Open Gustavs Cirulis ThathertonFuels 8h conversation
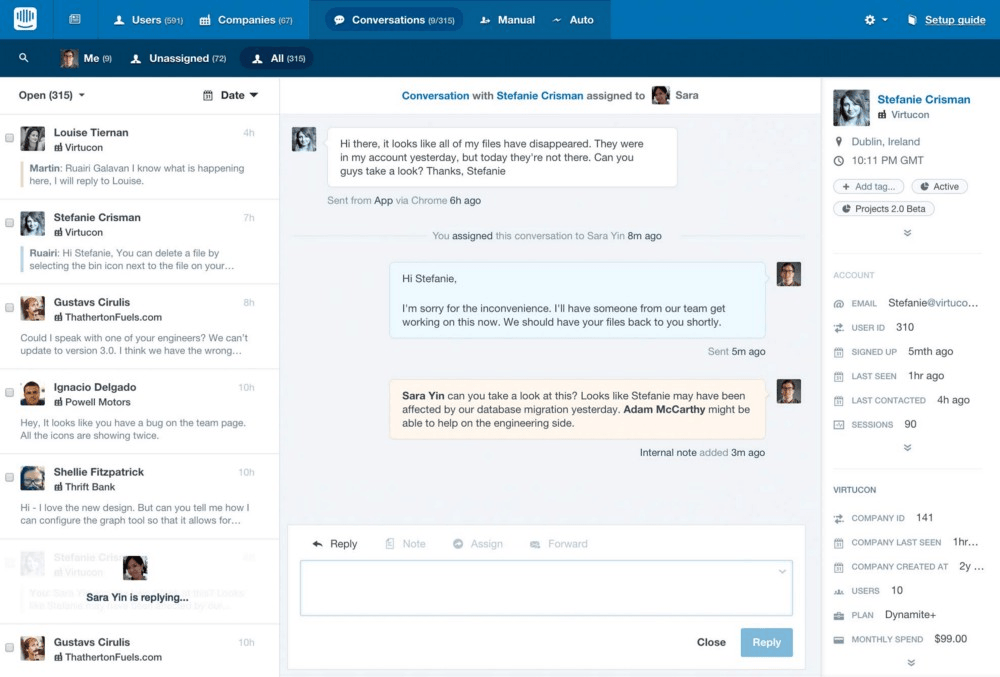 (x=140, y=326)
